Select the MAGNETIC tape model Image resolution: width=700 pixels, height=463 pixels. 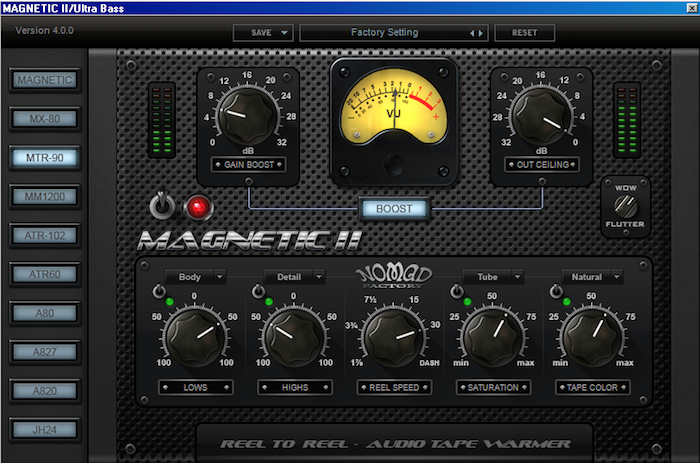[45, 80]
